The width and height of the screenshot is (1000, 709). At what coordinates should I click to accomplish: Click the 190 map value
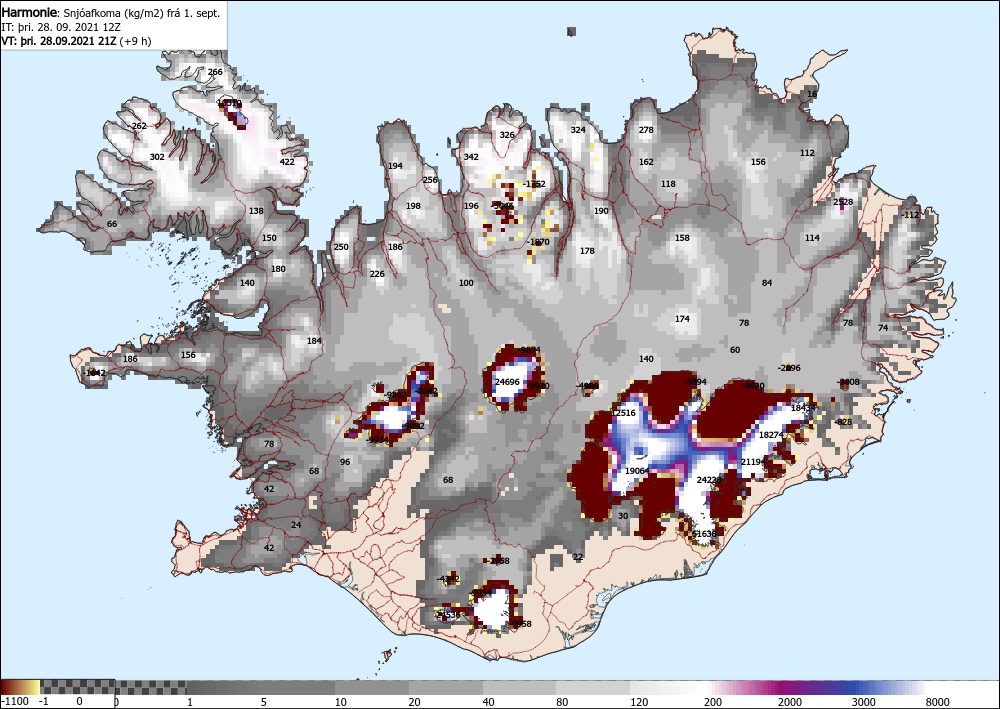pos(601,211)
